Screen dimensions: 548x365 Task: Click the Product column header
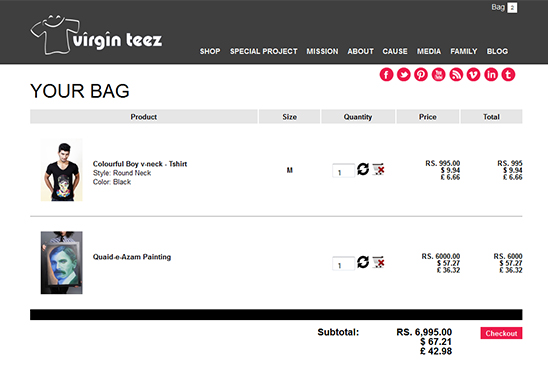[x=144, y=117]
